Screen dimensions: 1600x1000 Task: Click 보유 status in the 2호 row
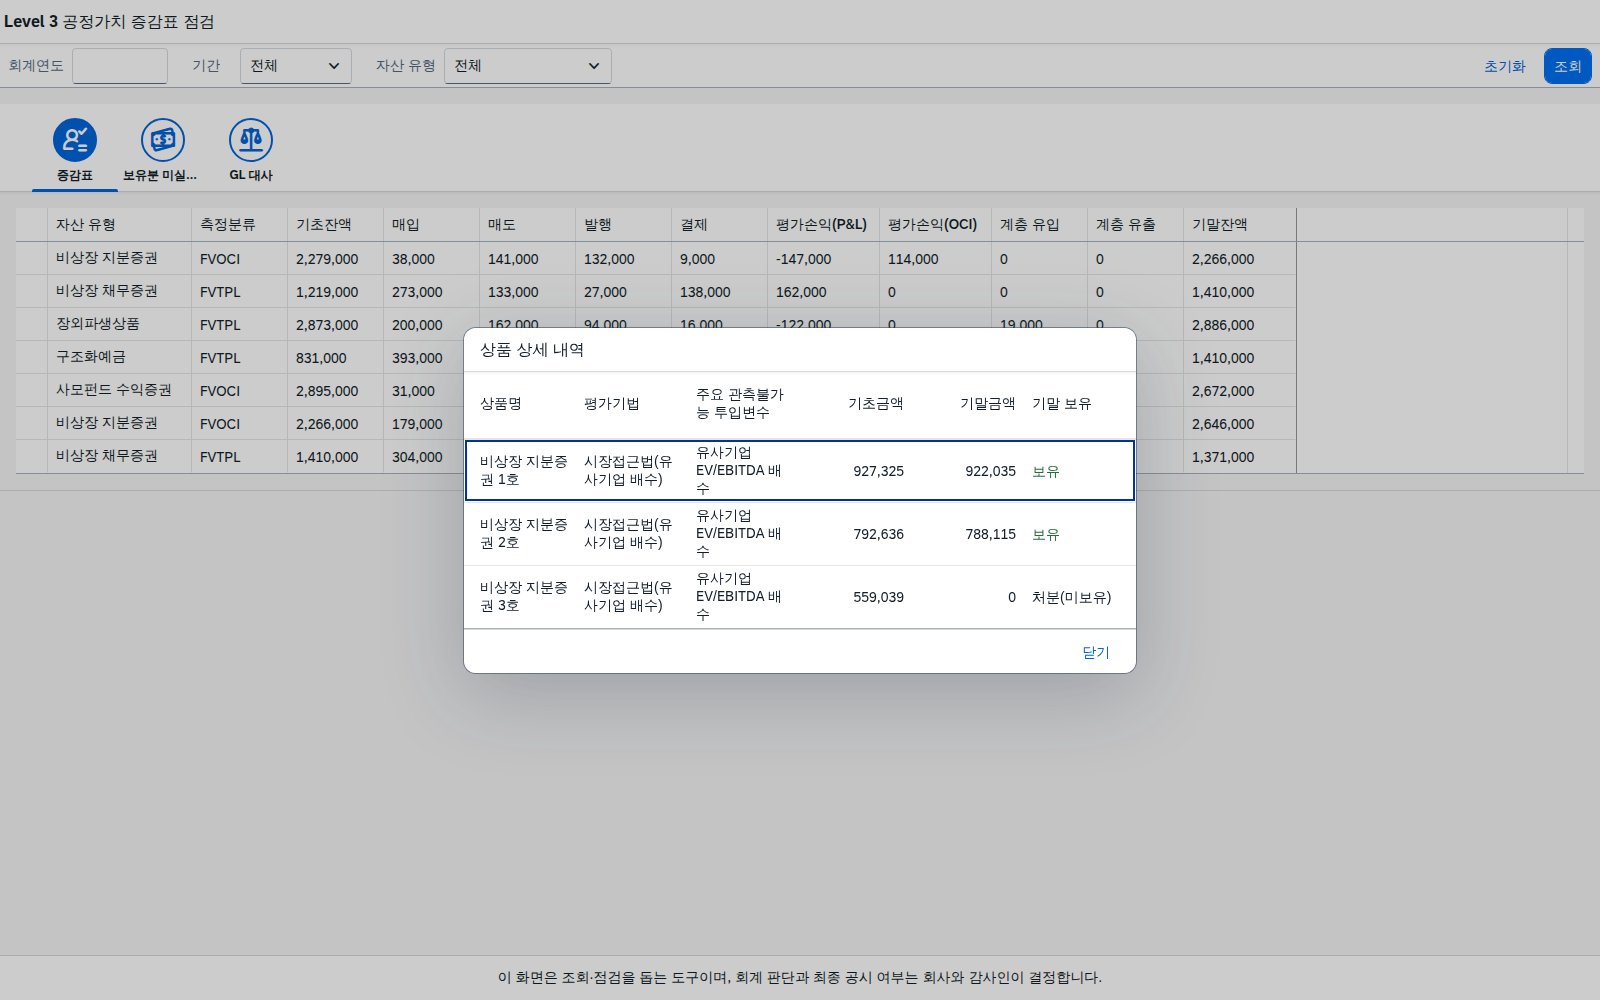click(1046, 534)
